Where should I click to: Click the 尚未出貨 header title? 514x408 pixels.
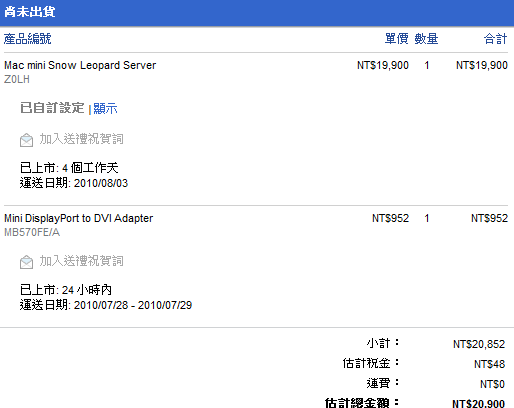pos(30,12)
